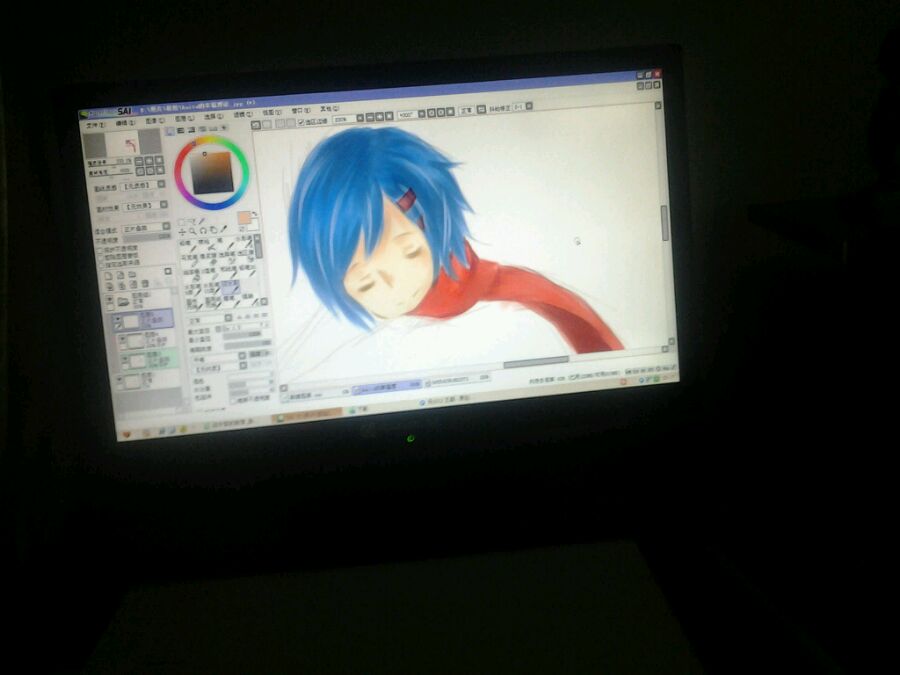
Task: Toggle the selection source checkbox
Action: point(101,265)
